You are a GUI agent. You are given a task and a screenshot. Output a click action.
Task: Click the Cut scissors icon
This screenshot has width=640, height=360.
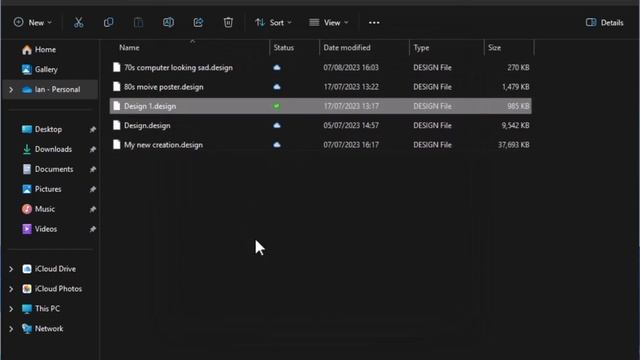click(x=78, y=22)
